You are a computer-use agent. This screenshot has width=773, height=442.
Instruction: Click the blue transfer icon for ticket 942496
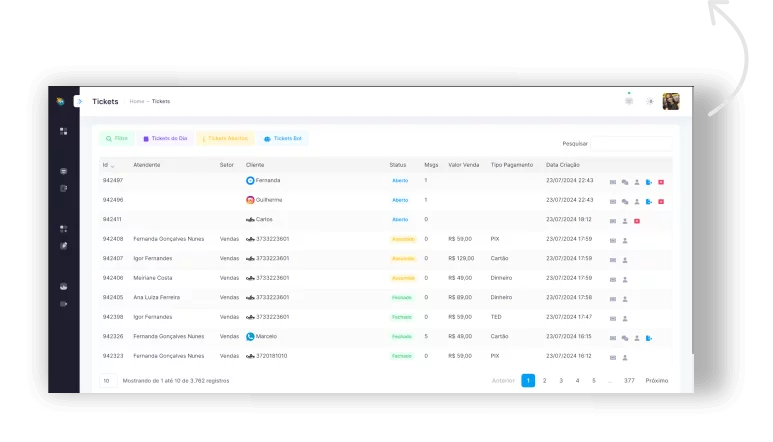[x=649, y=202]
